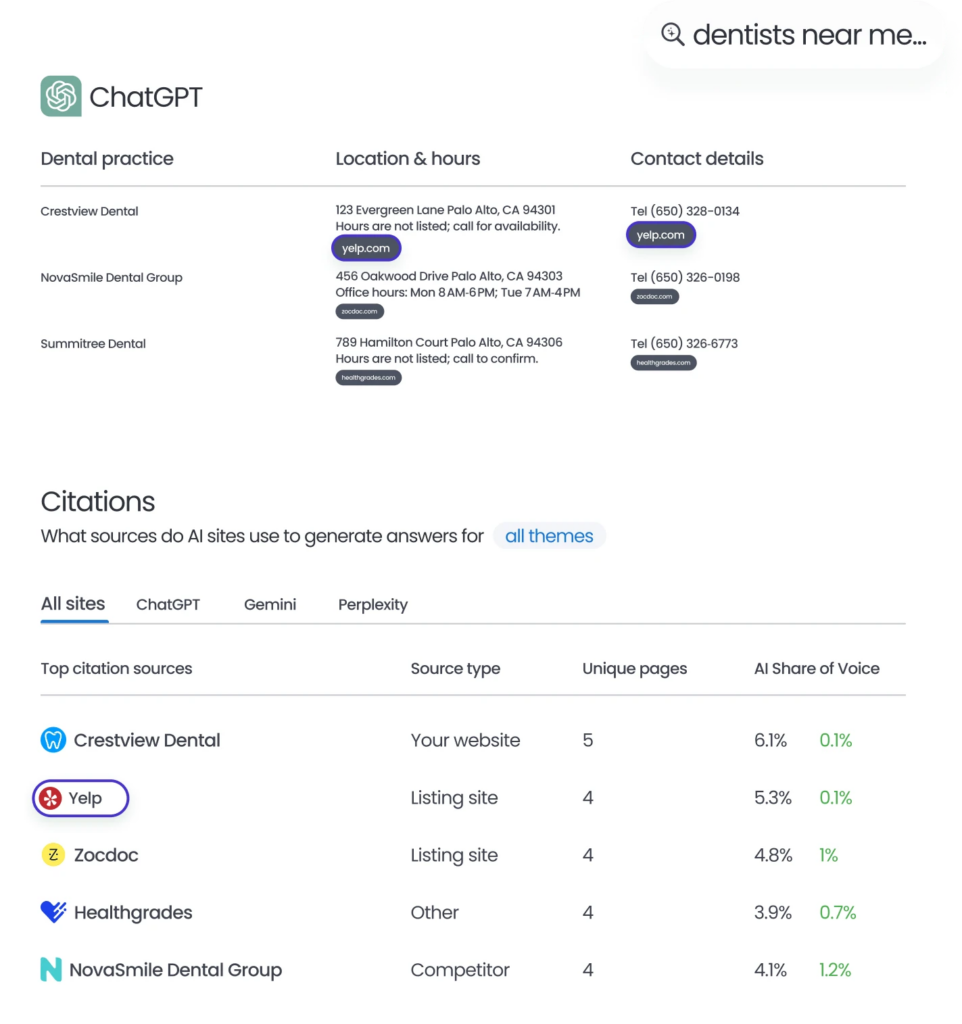The image size is (962, 1024).
Task: Select the yellow Zocdoc logo icon
Action: pos(53,855)
